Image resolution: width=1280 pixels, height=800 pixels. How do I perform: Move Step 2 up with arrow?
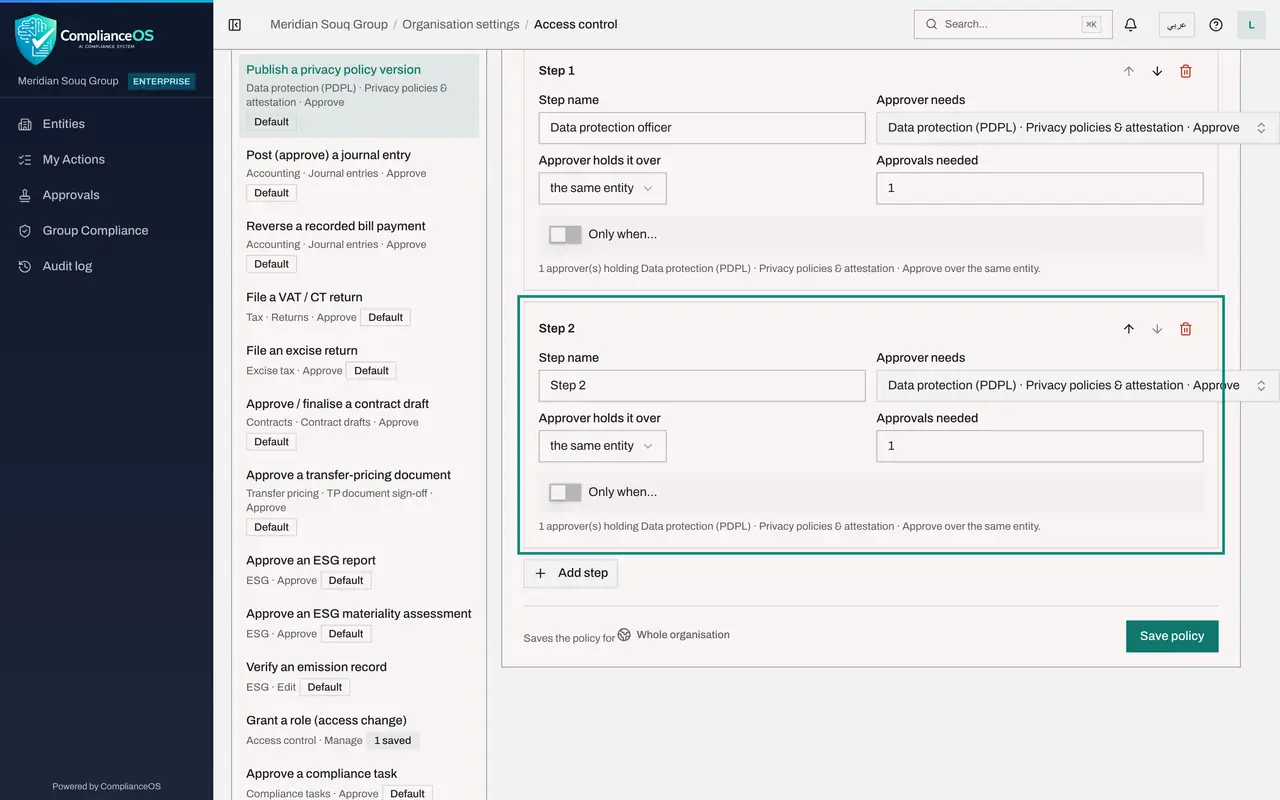1129,329
